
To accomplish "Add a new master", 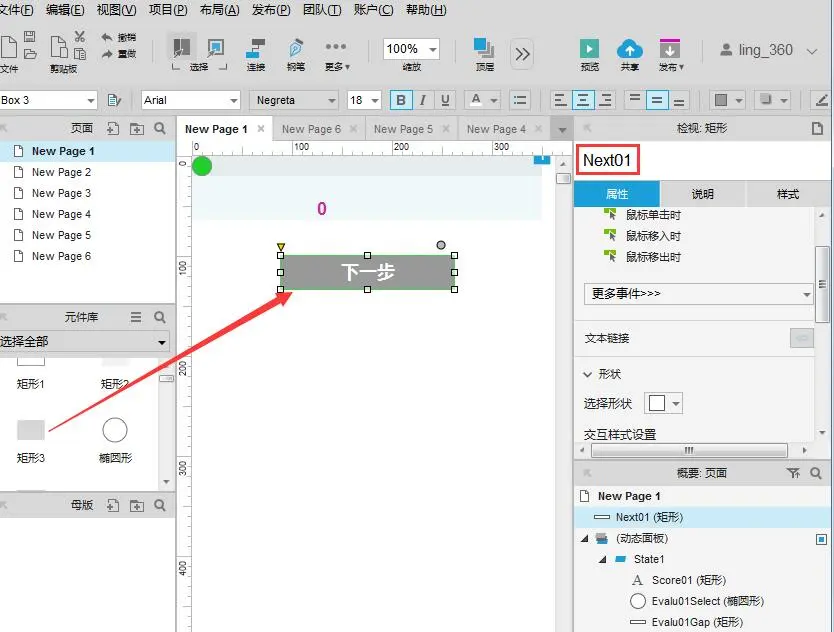I will point(113,505).
